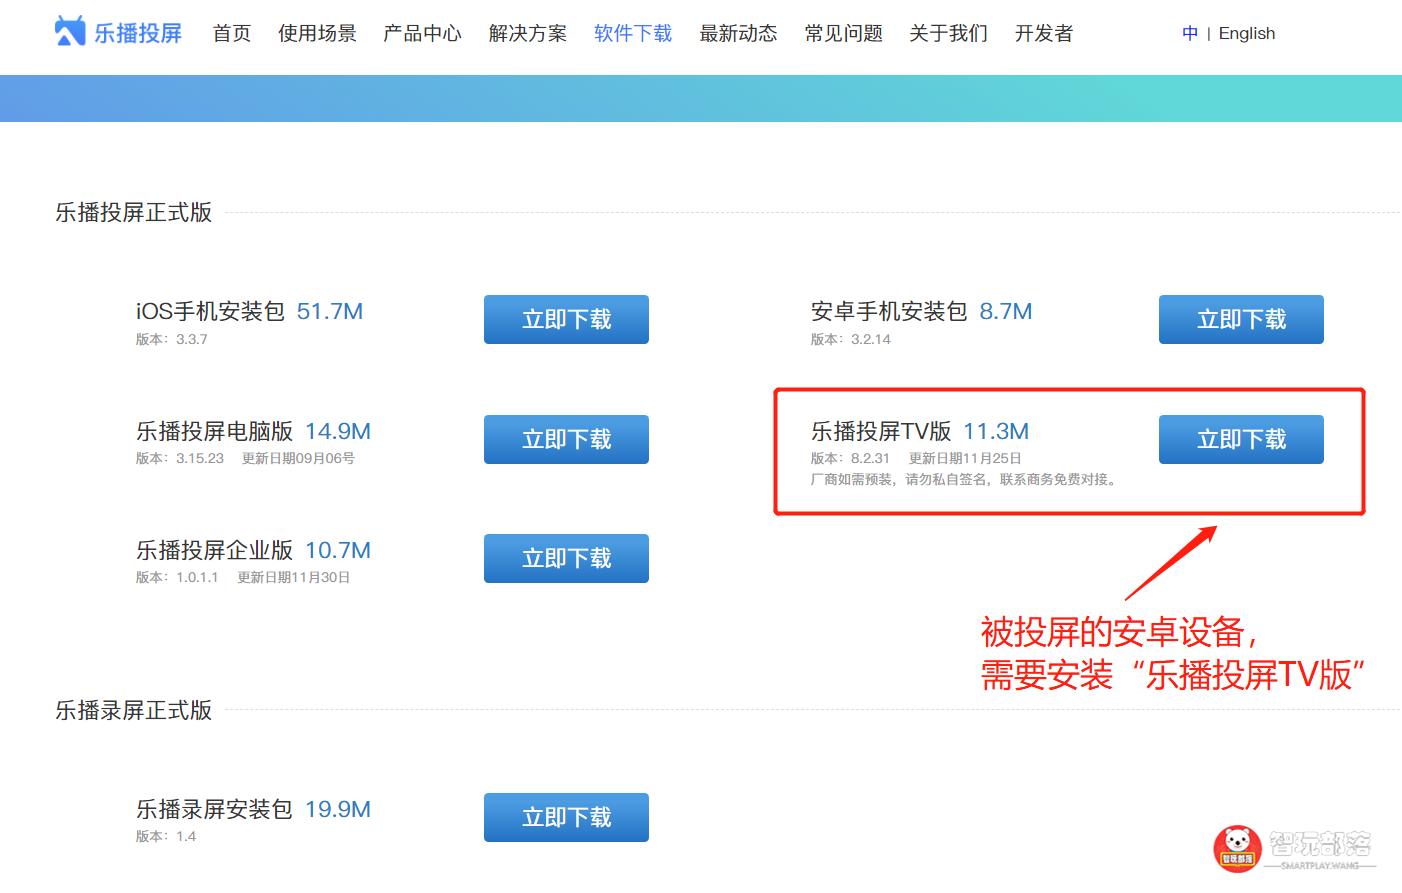Click the 乐播录屏安装包 title text
Viewport: 1402px width, 893px height.
point(214,809)
